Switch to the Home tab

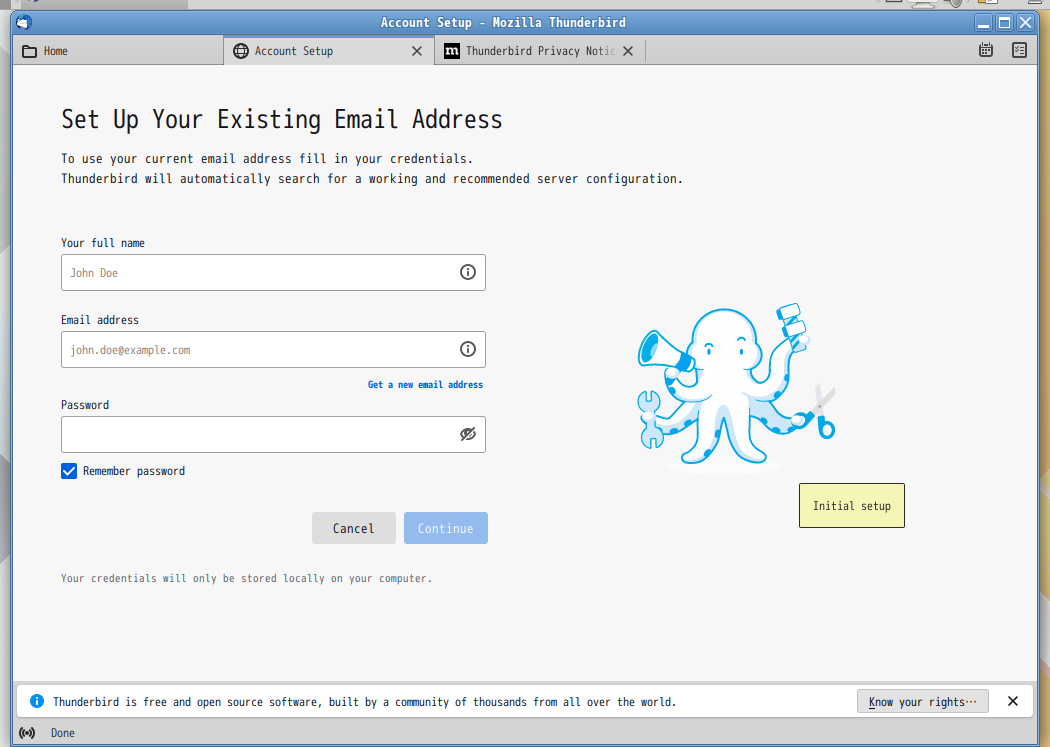pyautogui.click(x=117, y=51)
